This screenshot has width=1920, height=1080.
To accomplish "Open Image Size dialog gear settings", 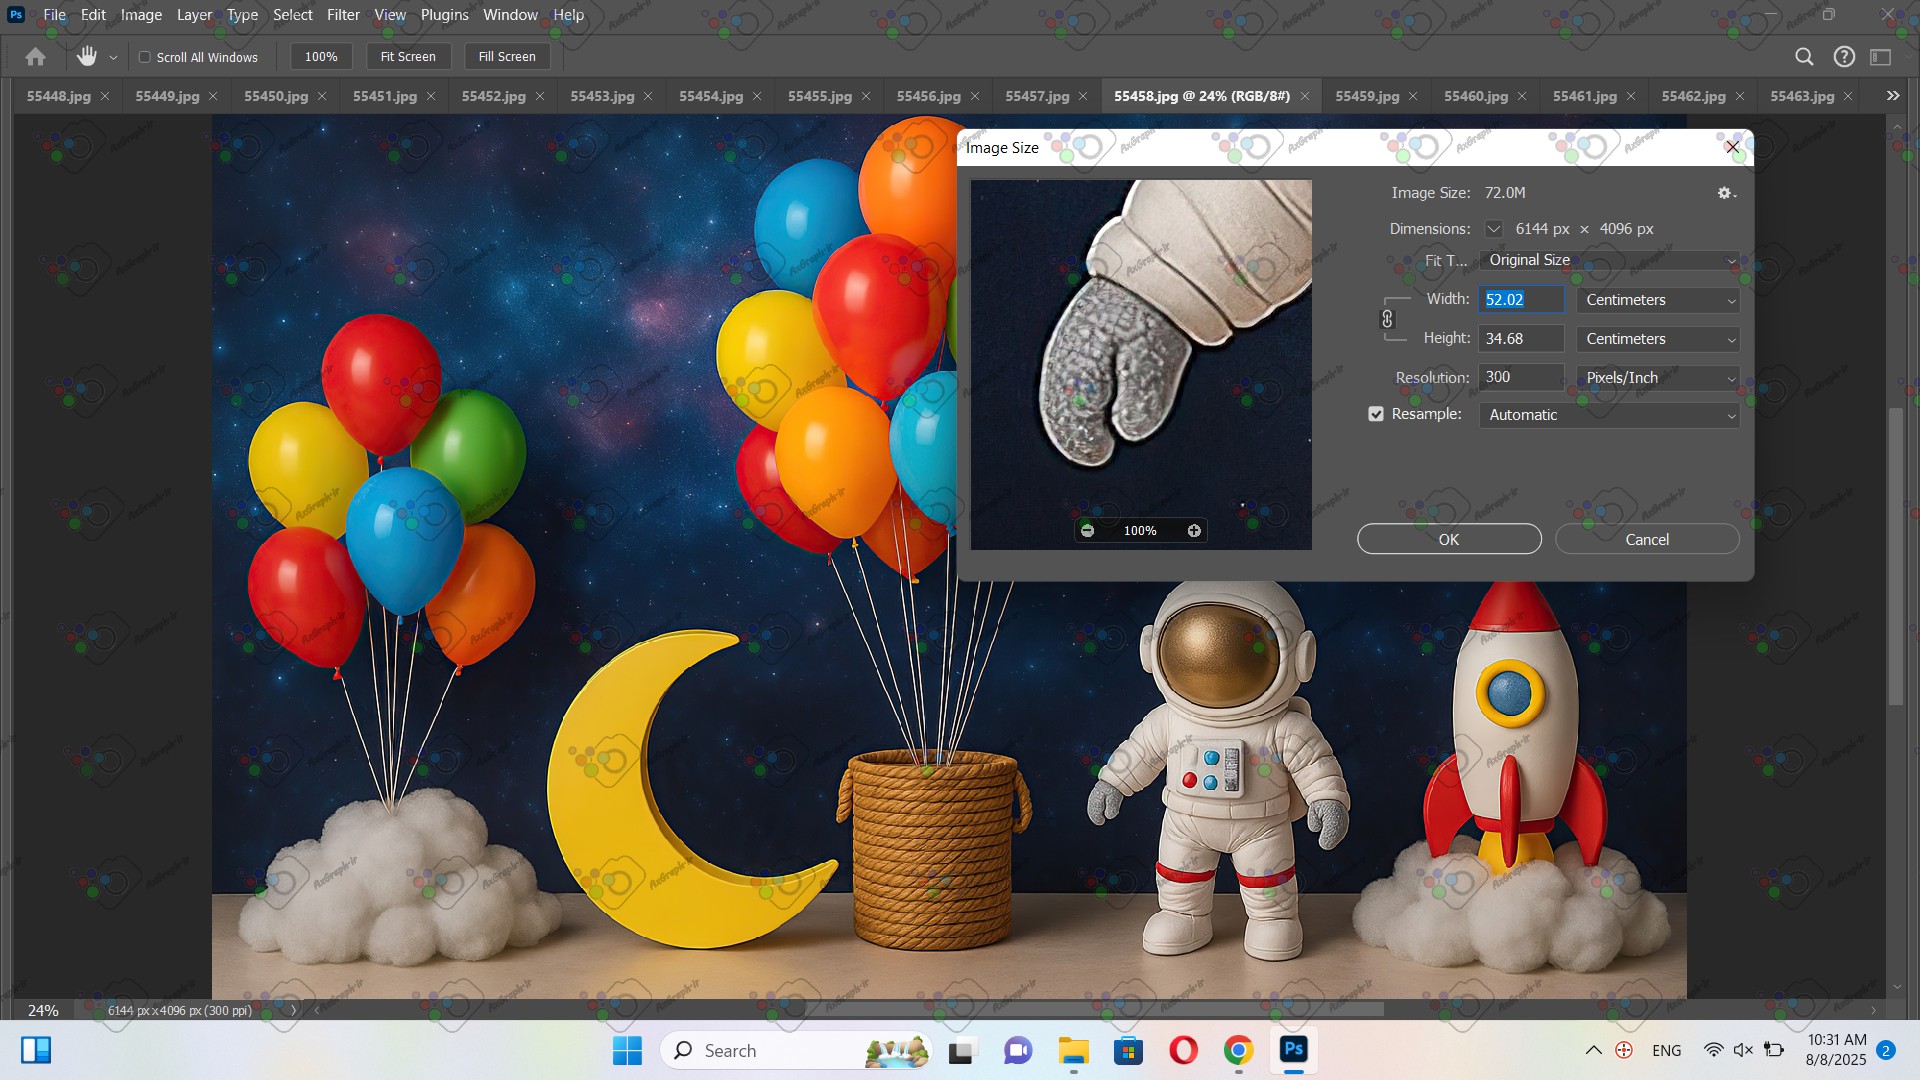I will pos(1726,193).
